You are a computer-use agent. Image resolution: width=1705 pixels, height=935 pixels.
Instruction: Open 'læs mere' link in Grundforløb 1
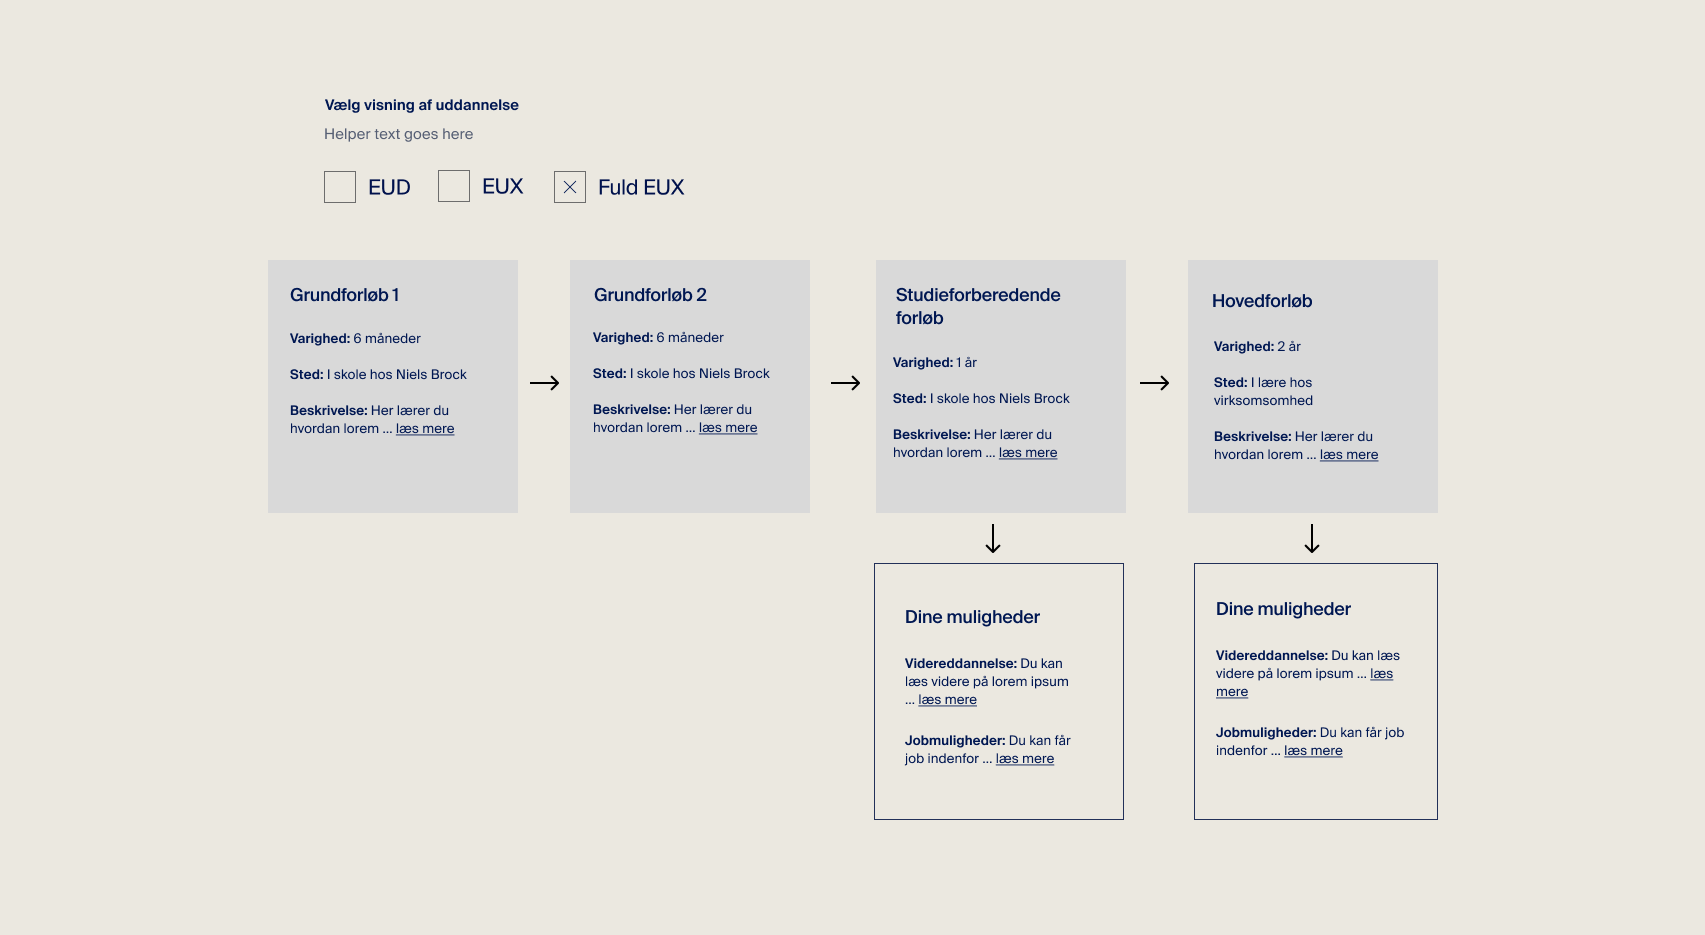click(x=425, y=429)
